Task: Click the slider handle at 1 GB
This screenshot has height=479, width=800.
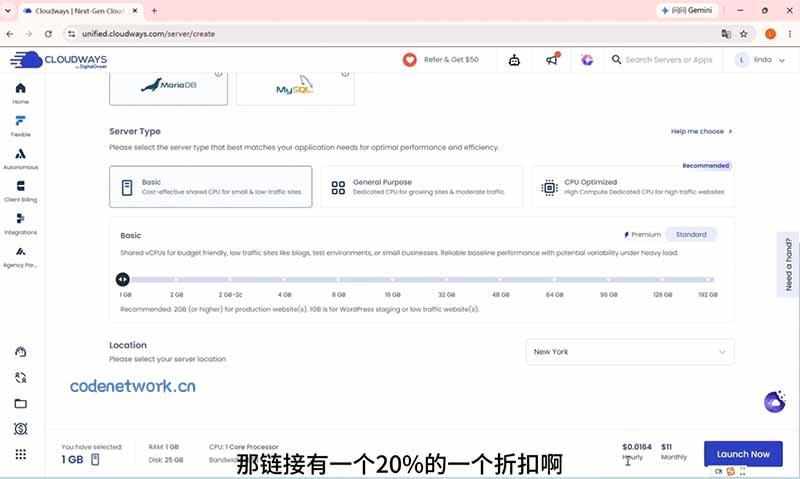Action: coord(122,280)
